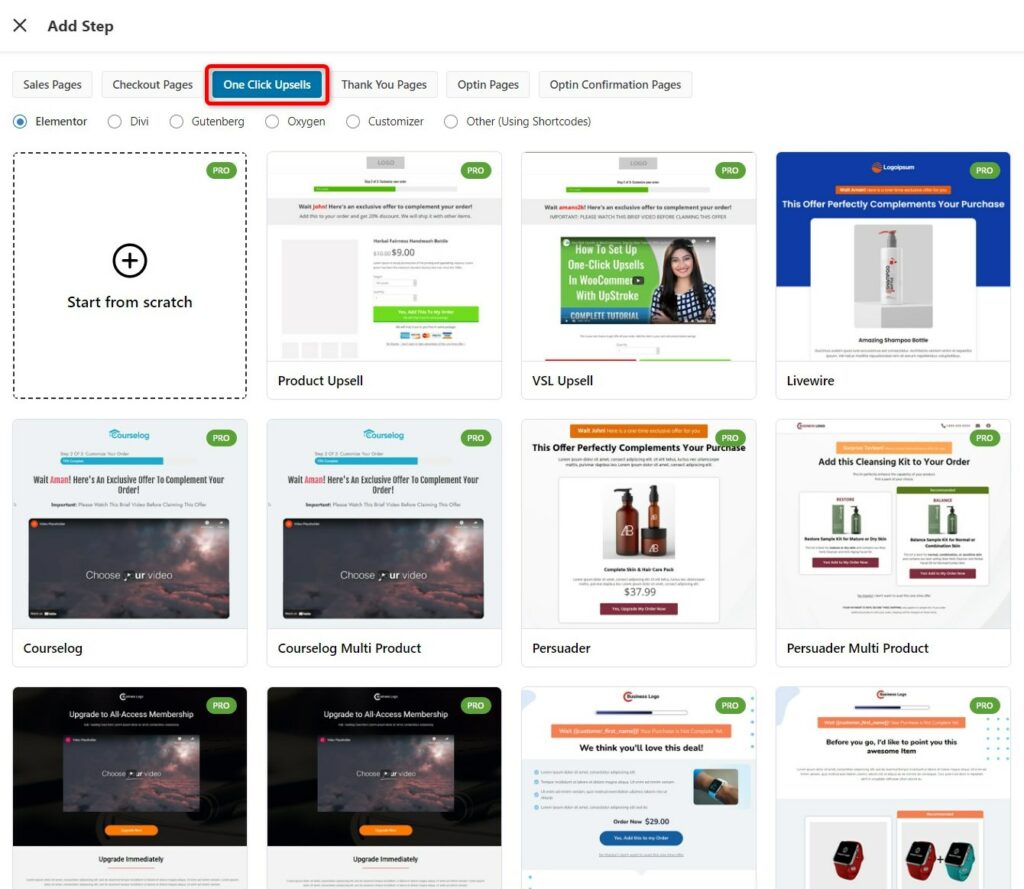Click the "Livewire" template name
1024x889 pixels.
tap(810, 381)
